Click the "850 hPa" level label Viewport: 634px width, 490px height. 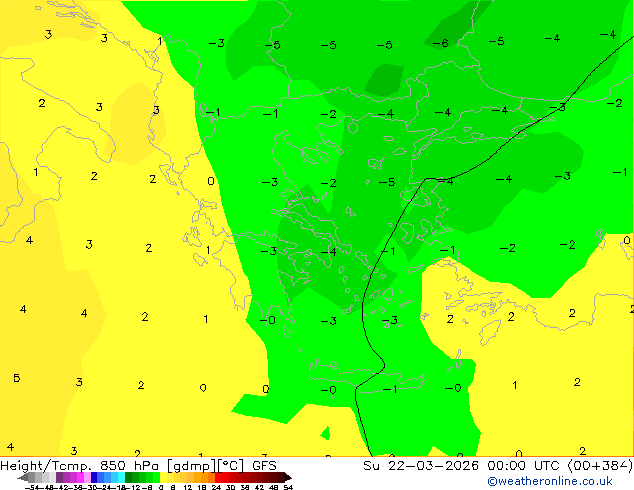(x=129, y=466)
